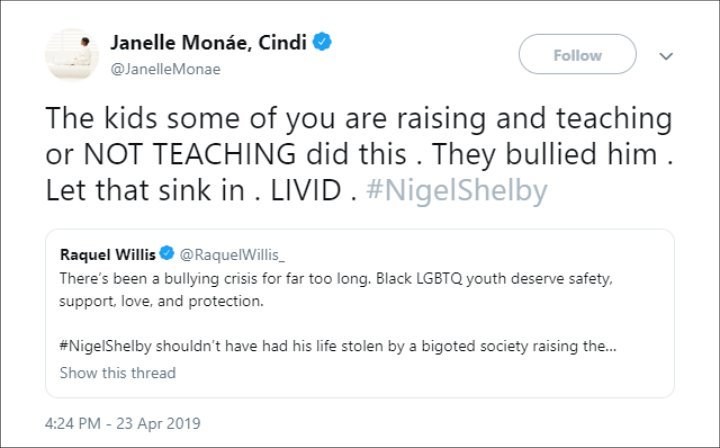Open the Janelle Monáe, Cindi display name
720x448 pixels.
(x=208, y=43)
